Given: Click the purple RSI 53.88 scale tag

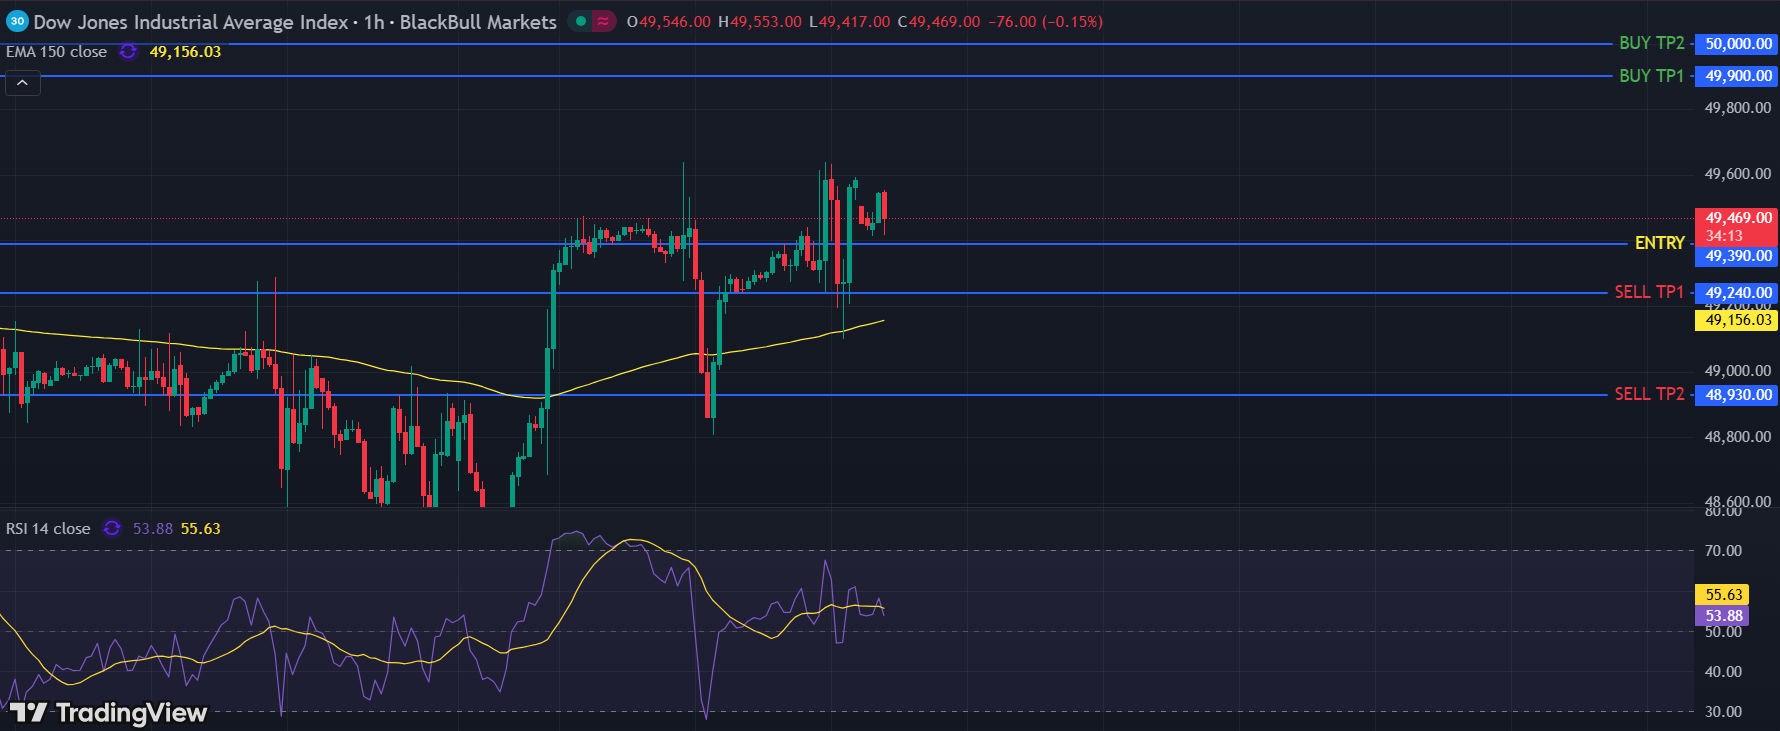Looking at the screenshot, I should (1723, 616).
